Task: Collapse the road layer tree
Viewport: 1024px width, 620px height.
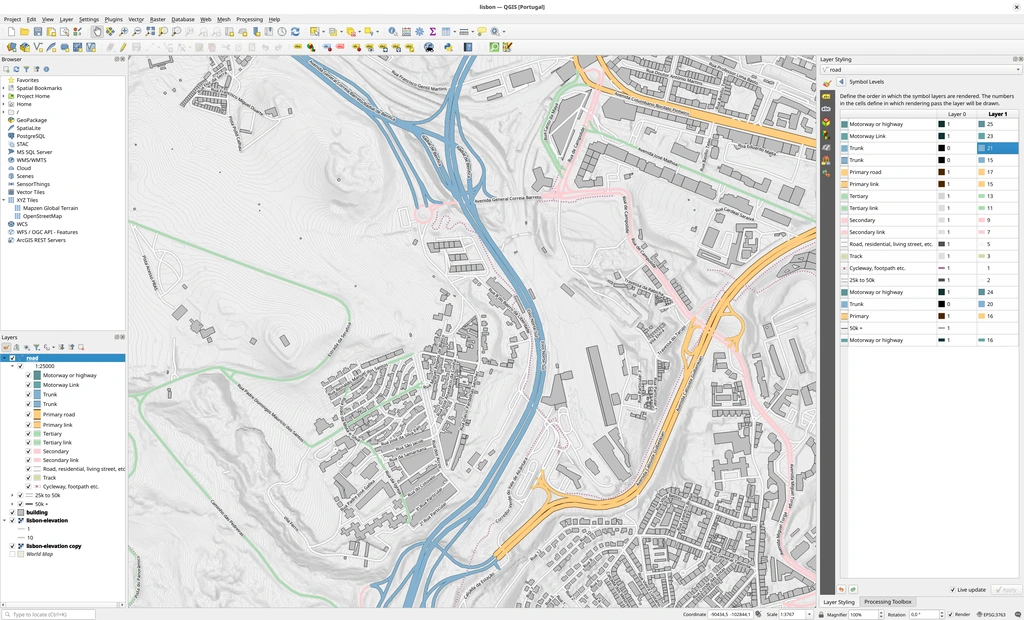Action: (x=6, y=357)
